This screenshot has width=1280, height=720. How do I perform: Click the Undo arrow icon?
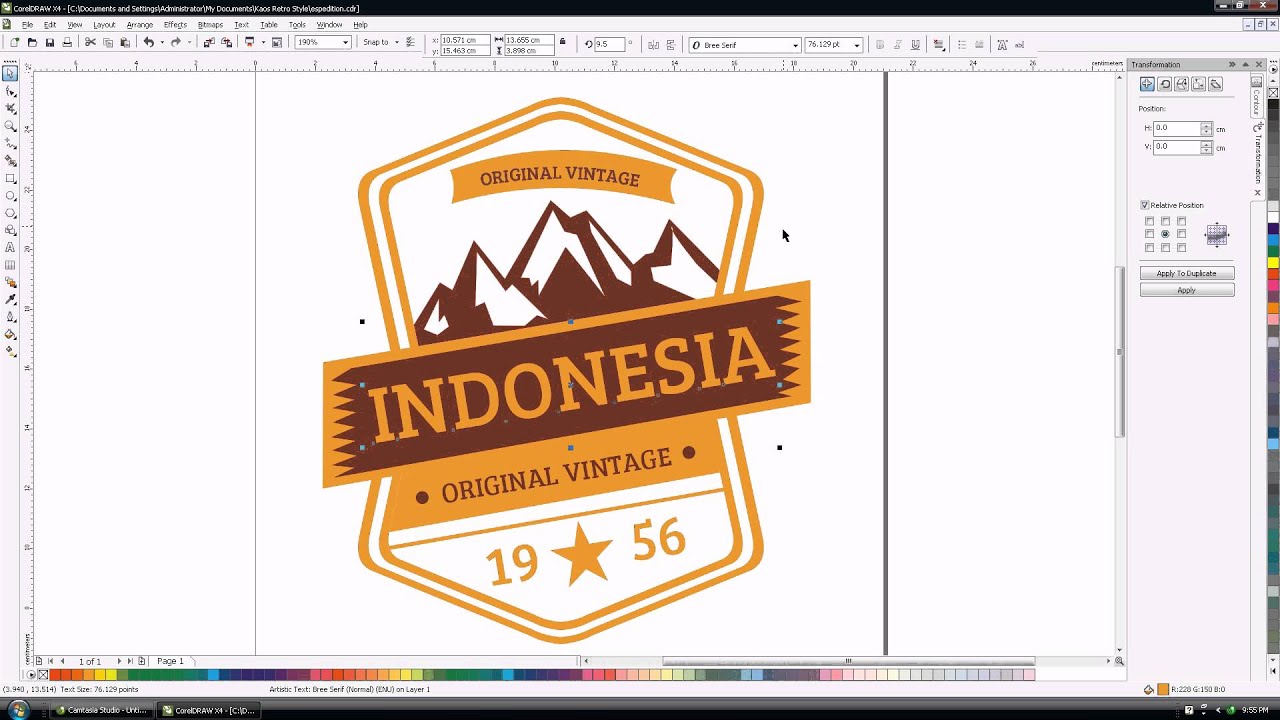tap(148, 43)
